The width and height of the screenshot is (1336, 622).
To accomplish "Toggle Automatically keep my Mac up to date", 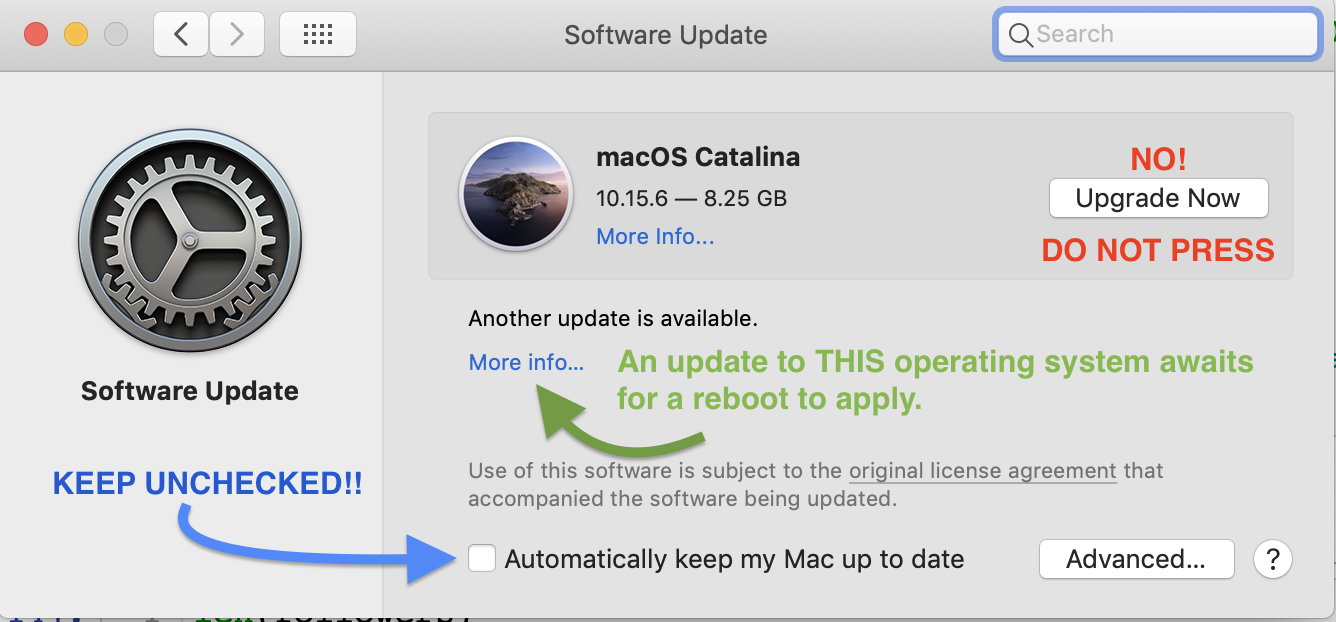I will pyautogui.click(x=482, y=558).
